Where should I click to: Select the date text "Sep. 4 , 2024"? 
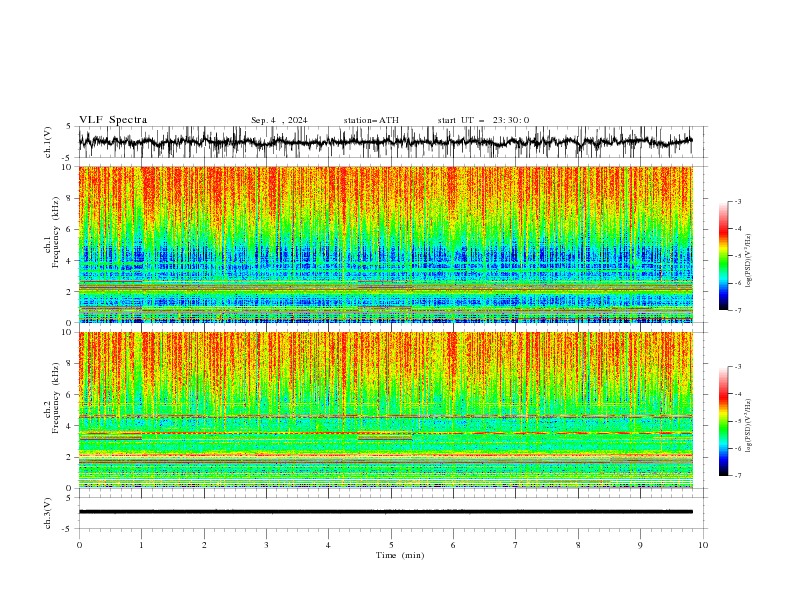[x=279, y=120]
